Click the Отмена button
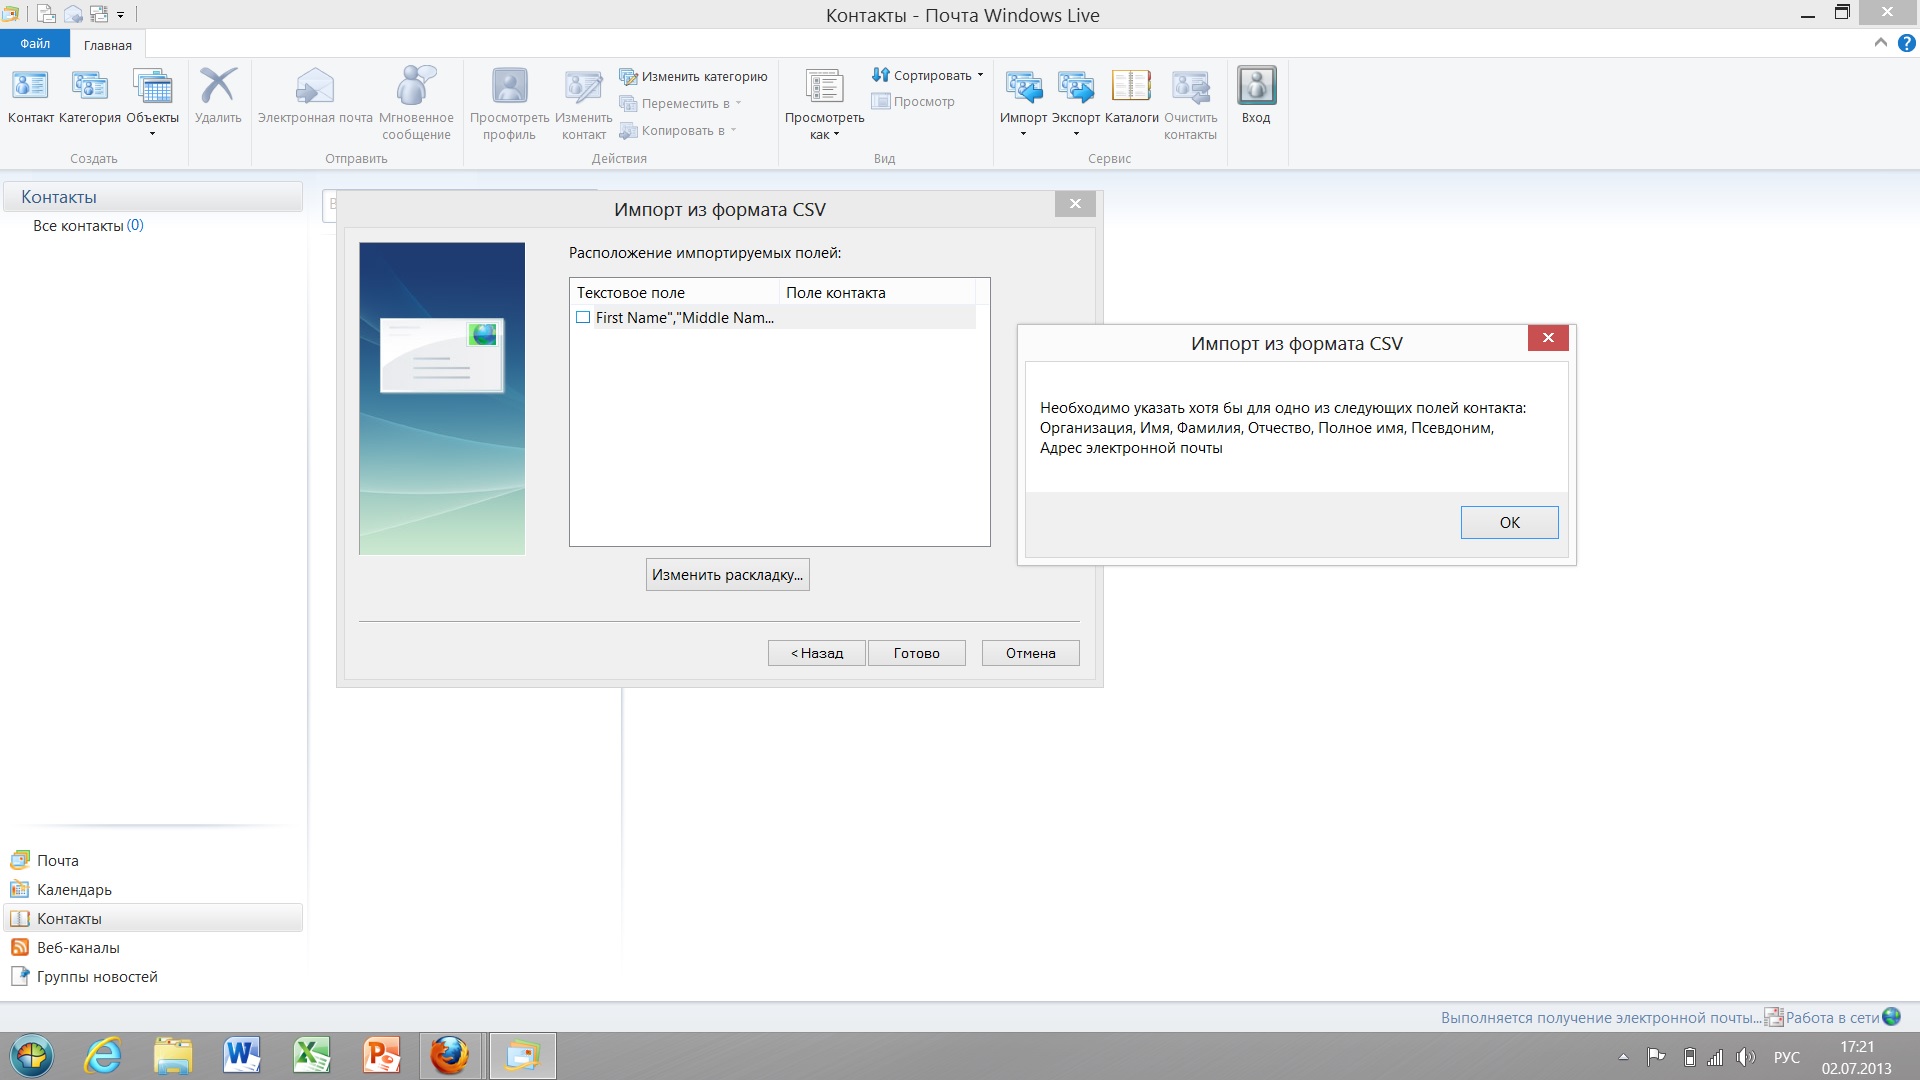This screenshot has width=1920, height=1080. [1030, 653]
